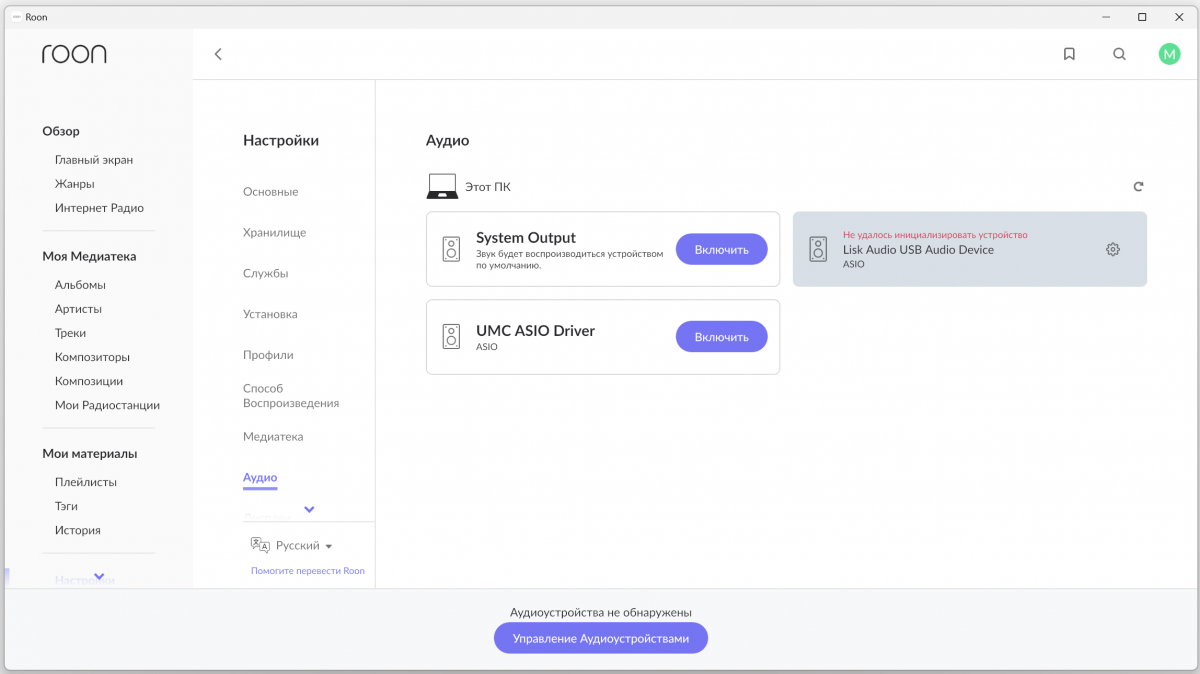
Task: Click the Обзор sidebar heading
Action: [x=61, y=131]
